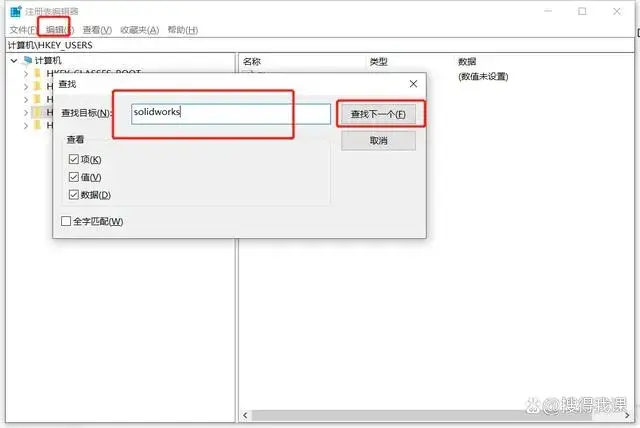Open the 文件(F) menu
The width and height of the screenshot is (640, 428).
23,30
